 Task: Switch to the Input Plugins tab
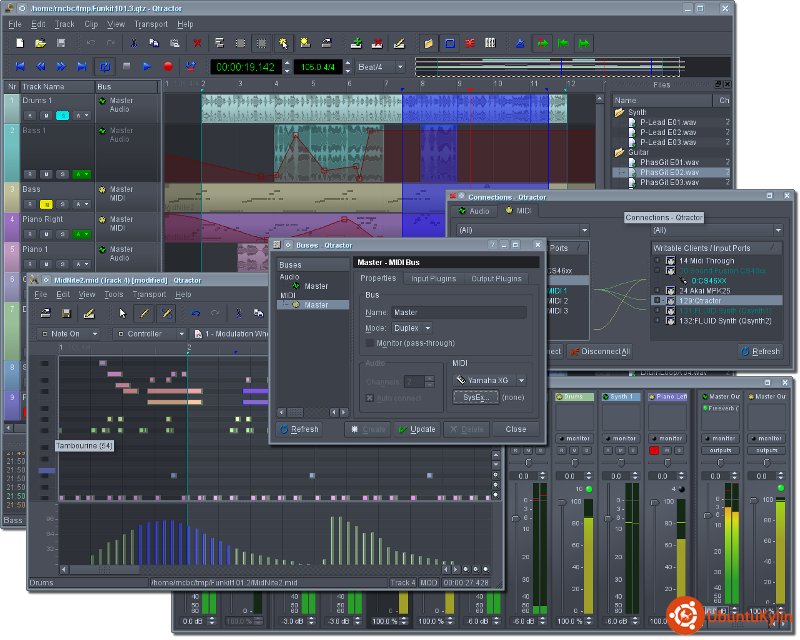pos(434,279)
